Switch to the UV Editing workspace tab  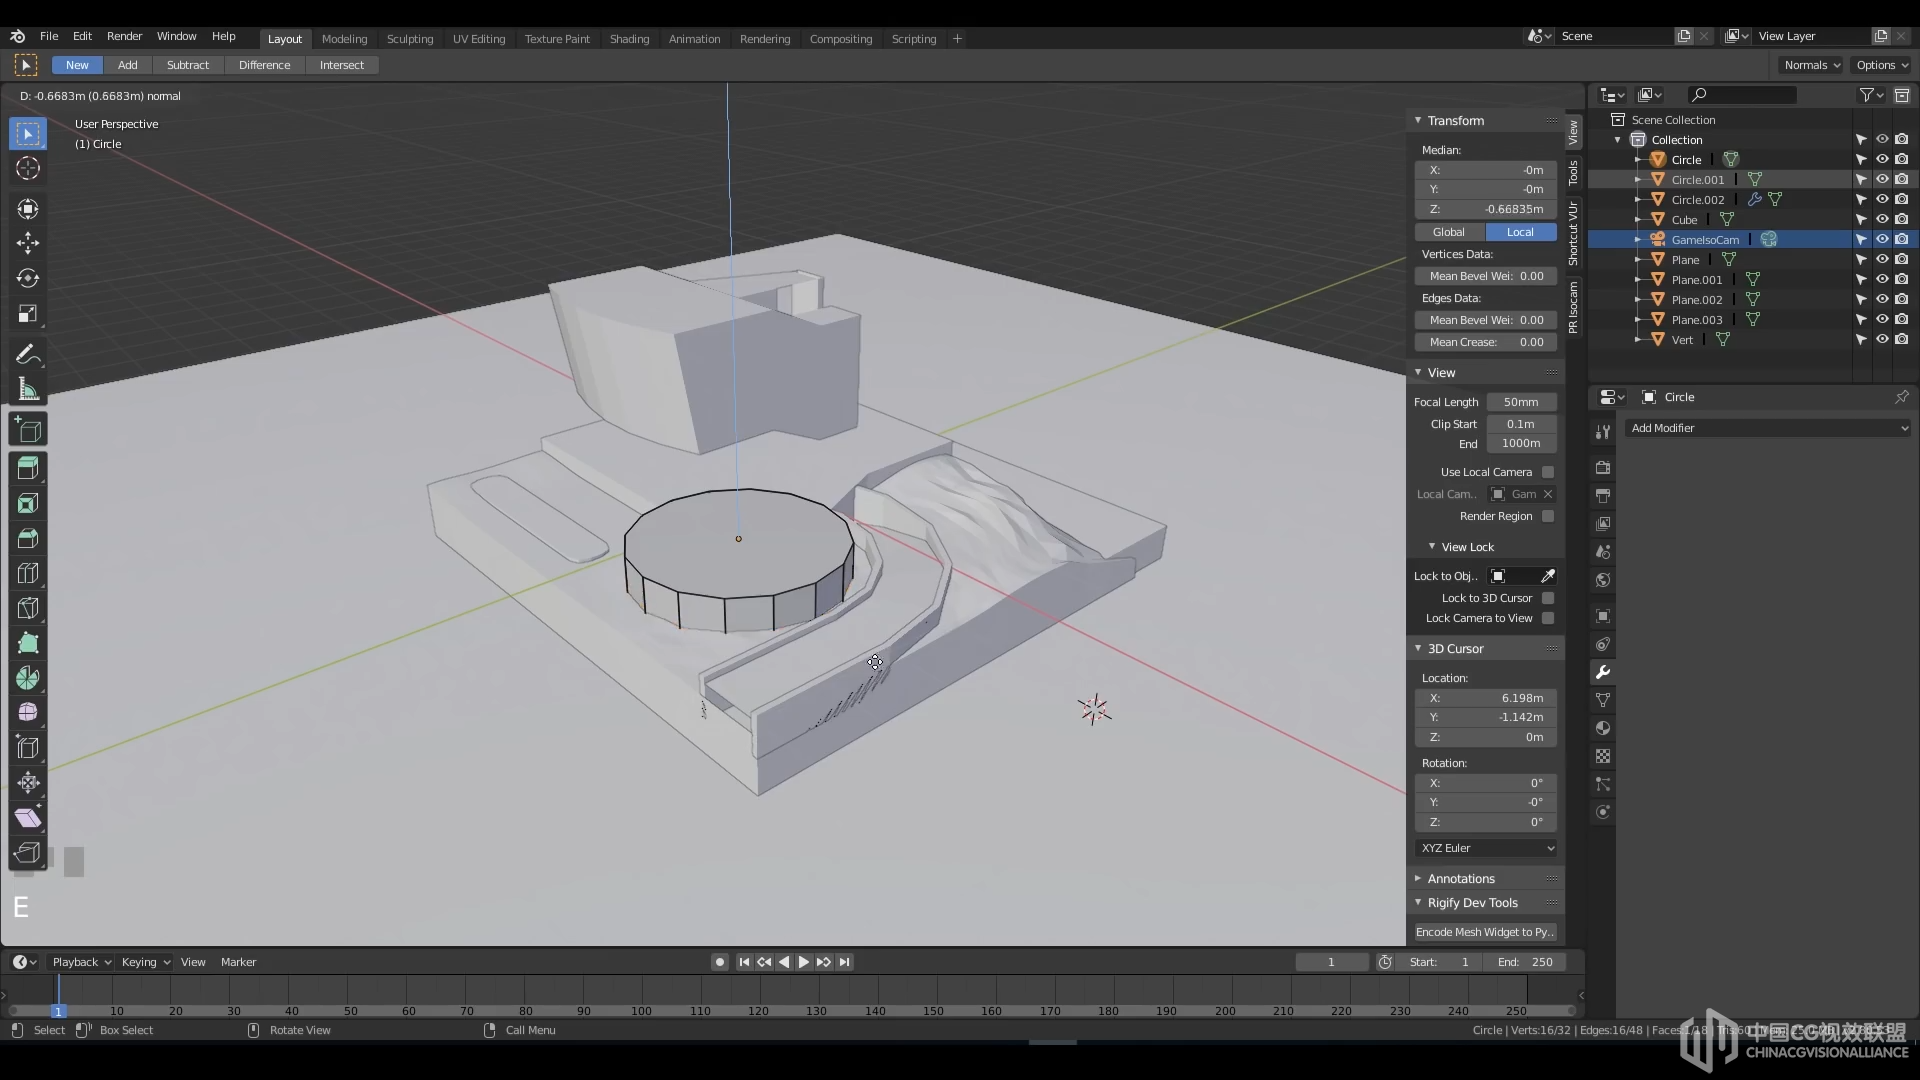click(479, 39)
